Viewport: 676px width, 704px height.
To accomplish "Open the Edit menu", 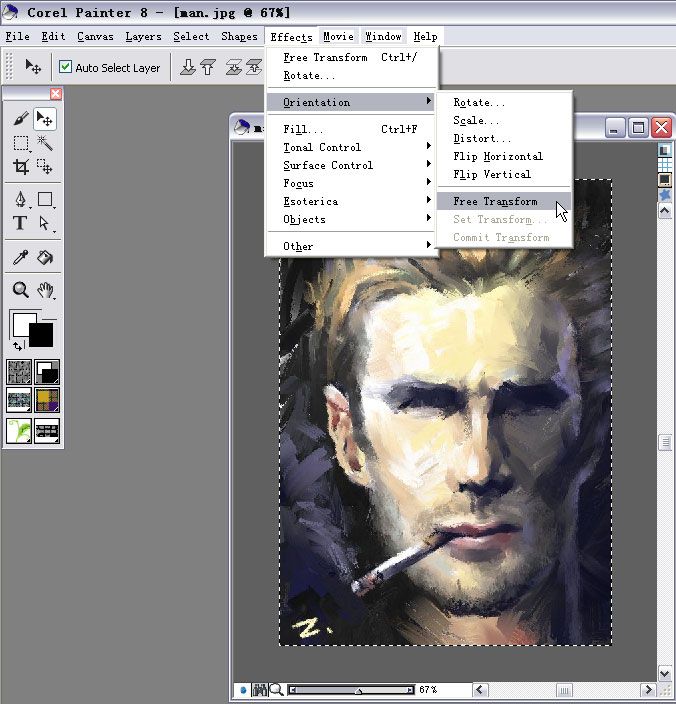I will coord(53,36).
